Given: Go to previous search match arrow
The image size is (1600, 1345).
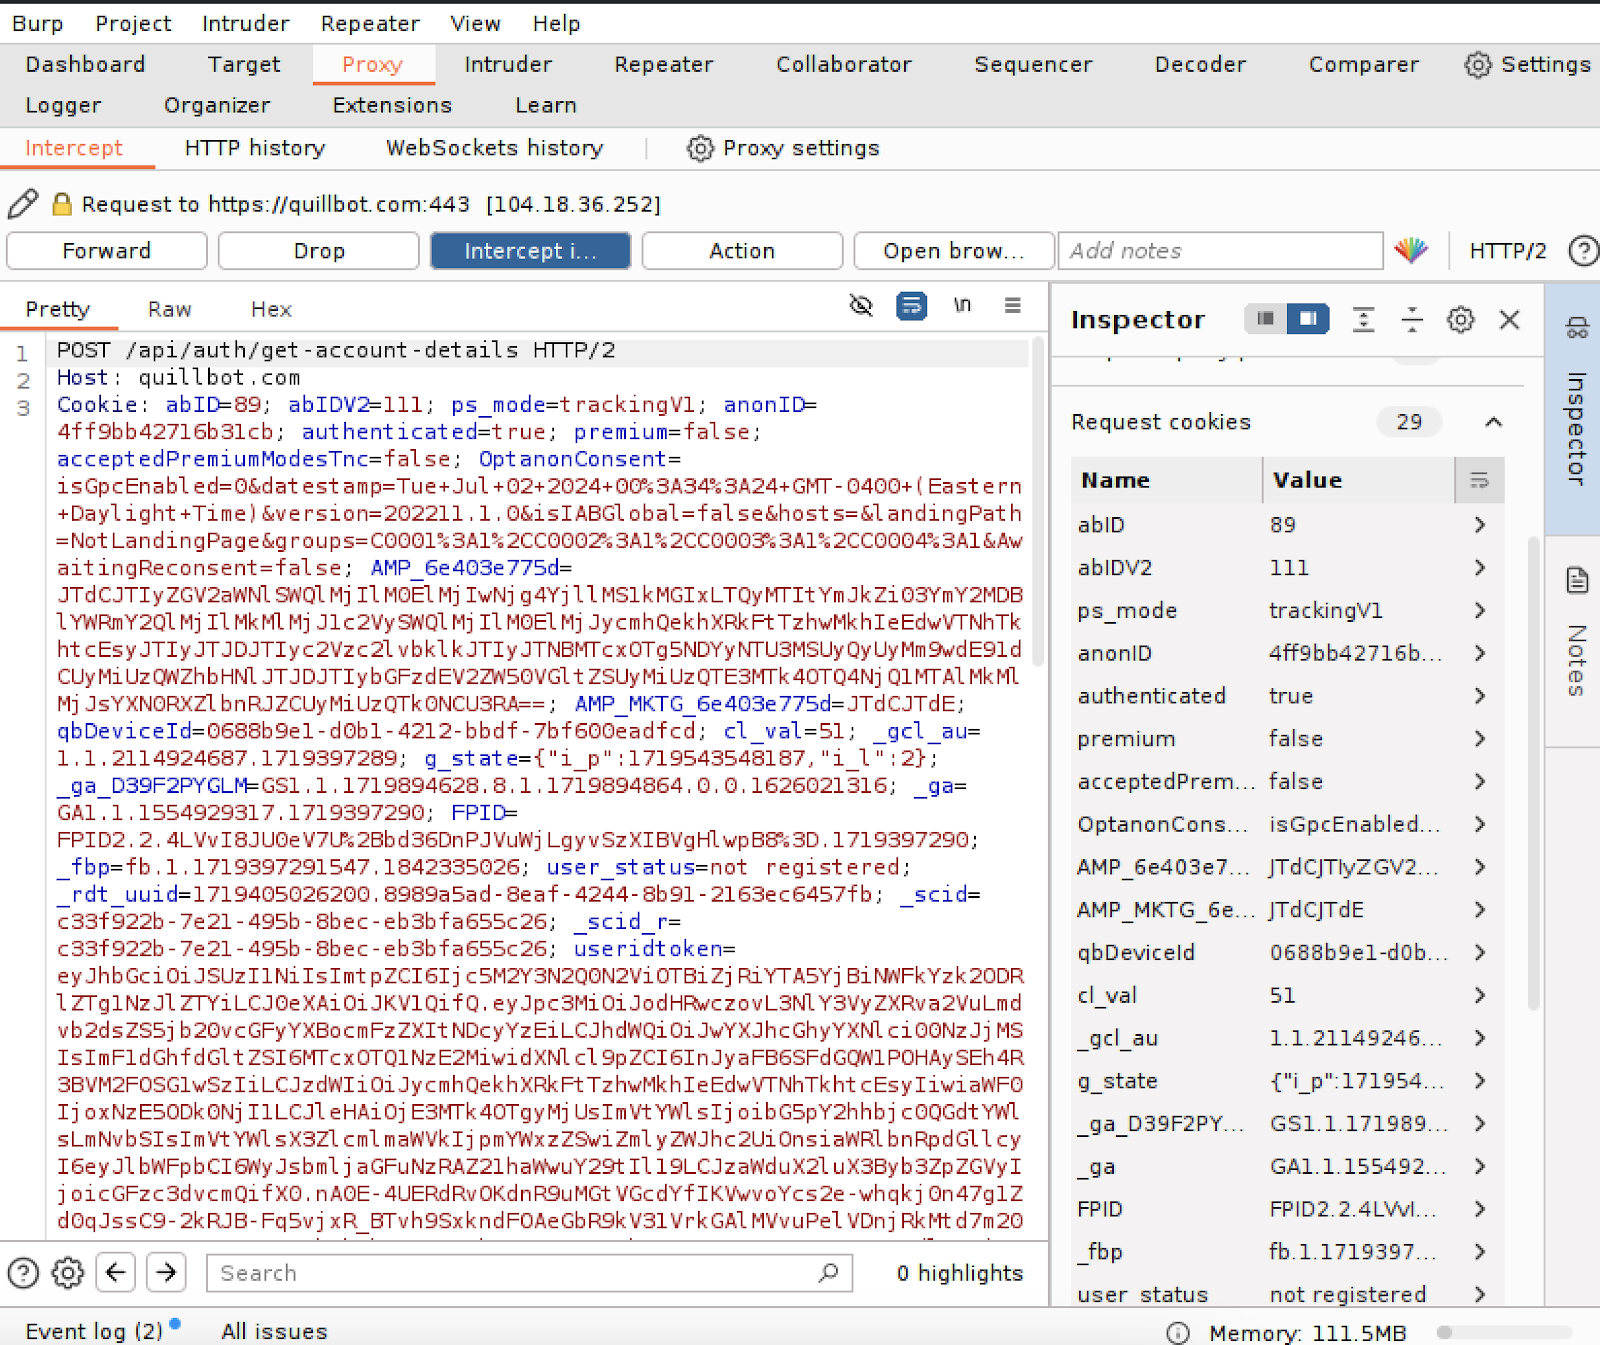Looking at the screenshot, I should pos(116,1272).
